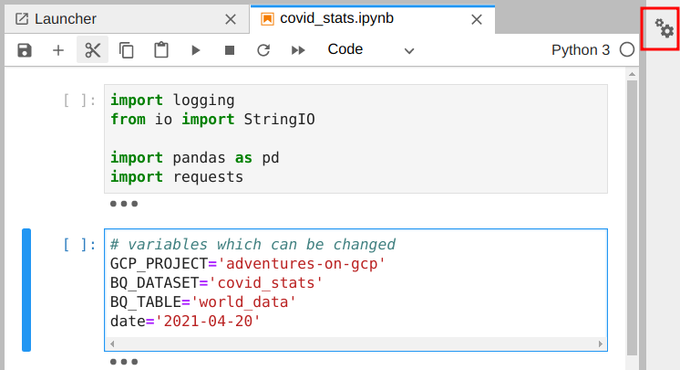The height and width of the screenshot is (370, 680).
Task: Run the selected cell with the play icon
Action: tap(196, 50)
